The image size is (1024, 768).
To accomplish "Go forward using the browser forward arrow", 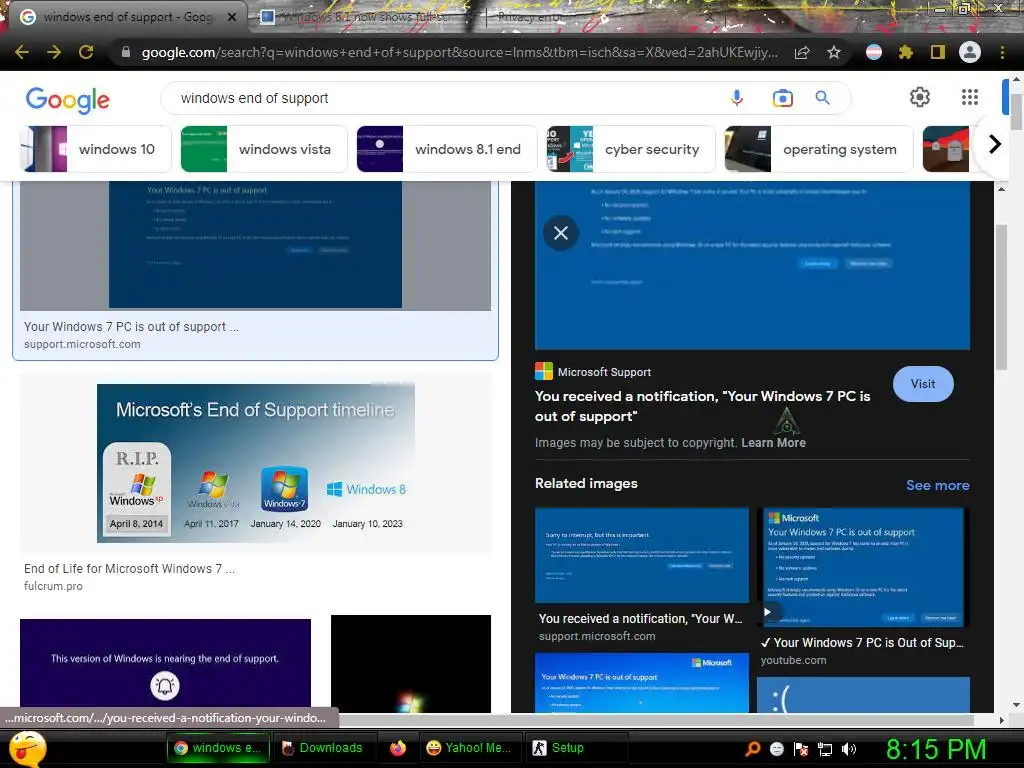I will pos(54,52).
